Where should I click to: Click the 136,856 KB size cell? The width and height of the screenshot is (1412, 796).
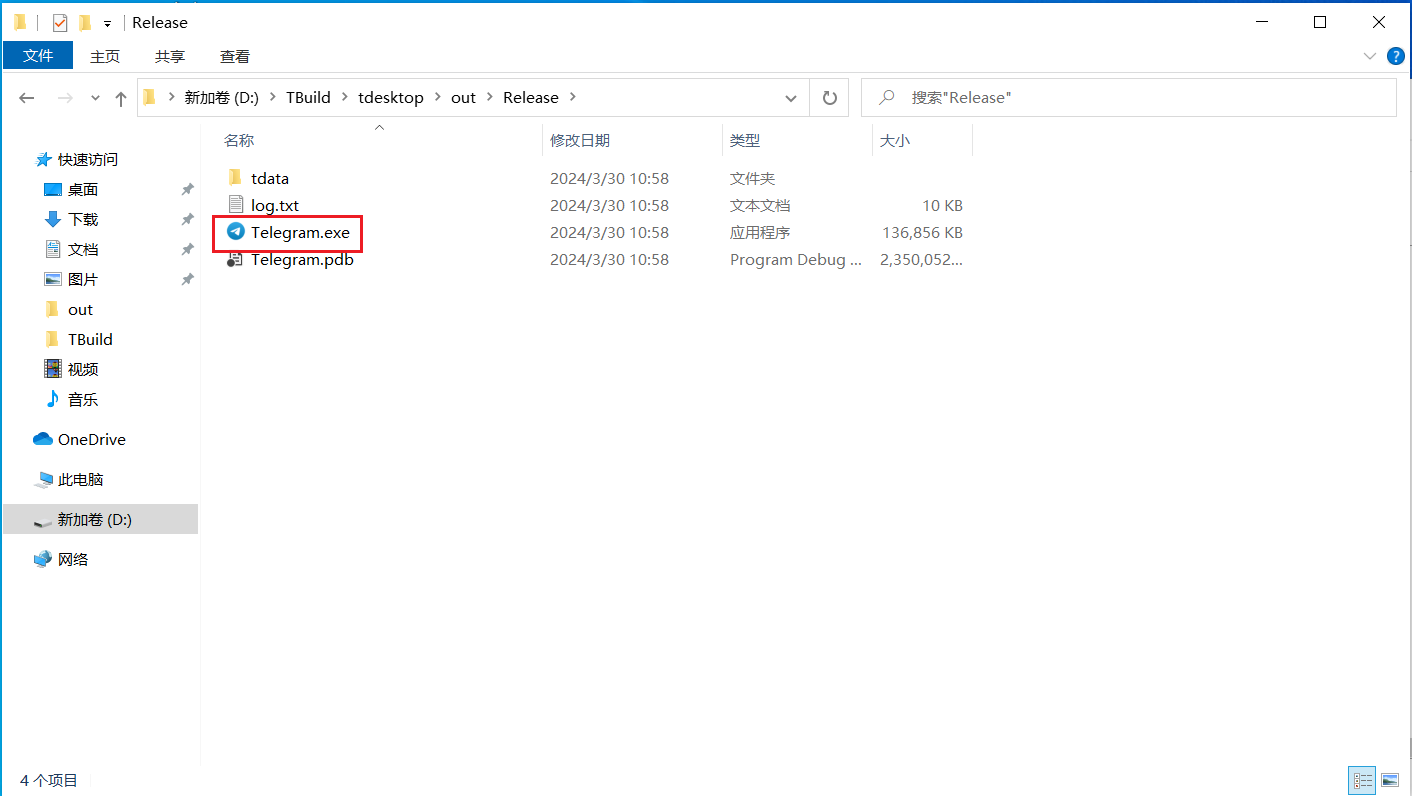coord(922,232)
